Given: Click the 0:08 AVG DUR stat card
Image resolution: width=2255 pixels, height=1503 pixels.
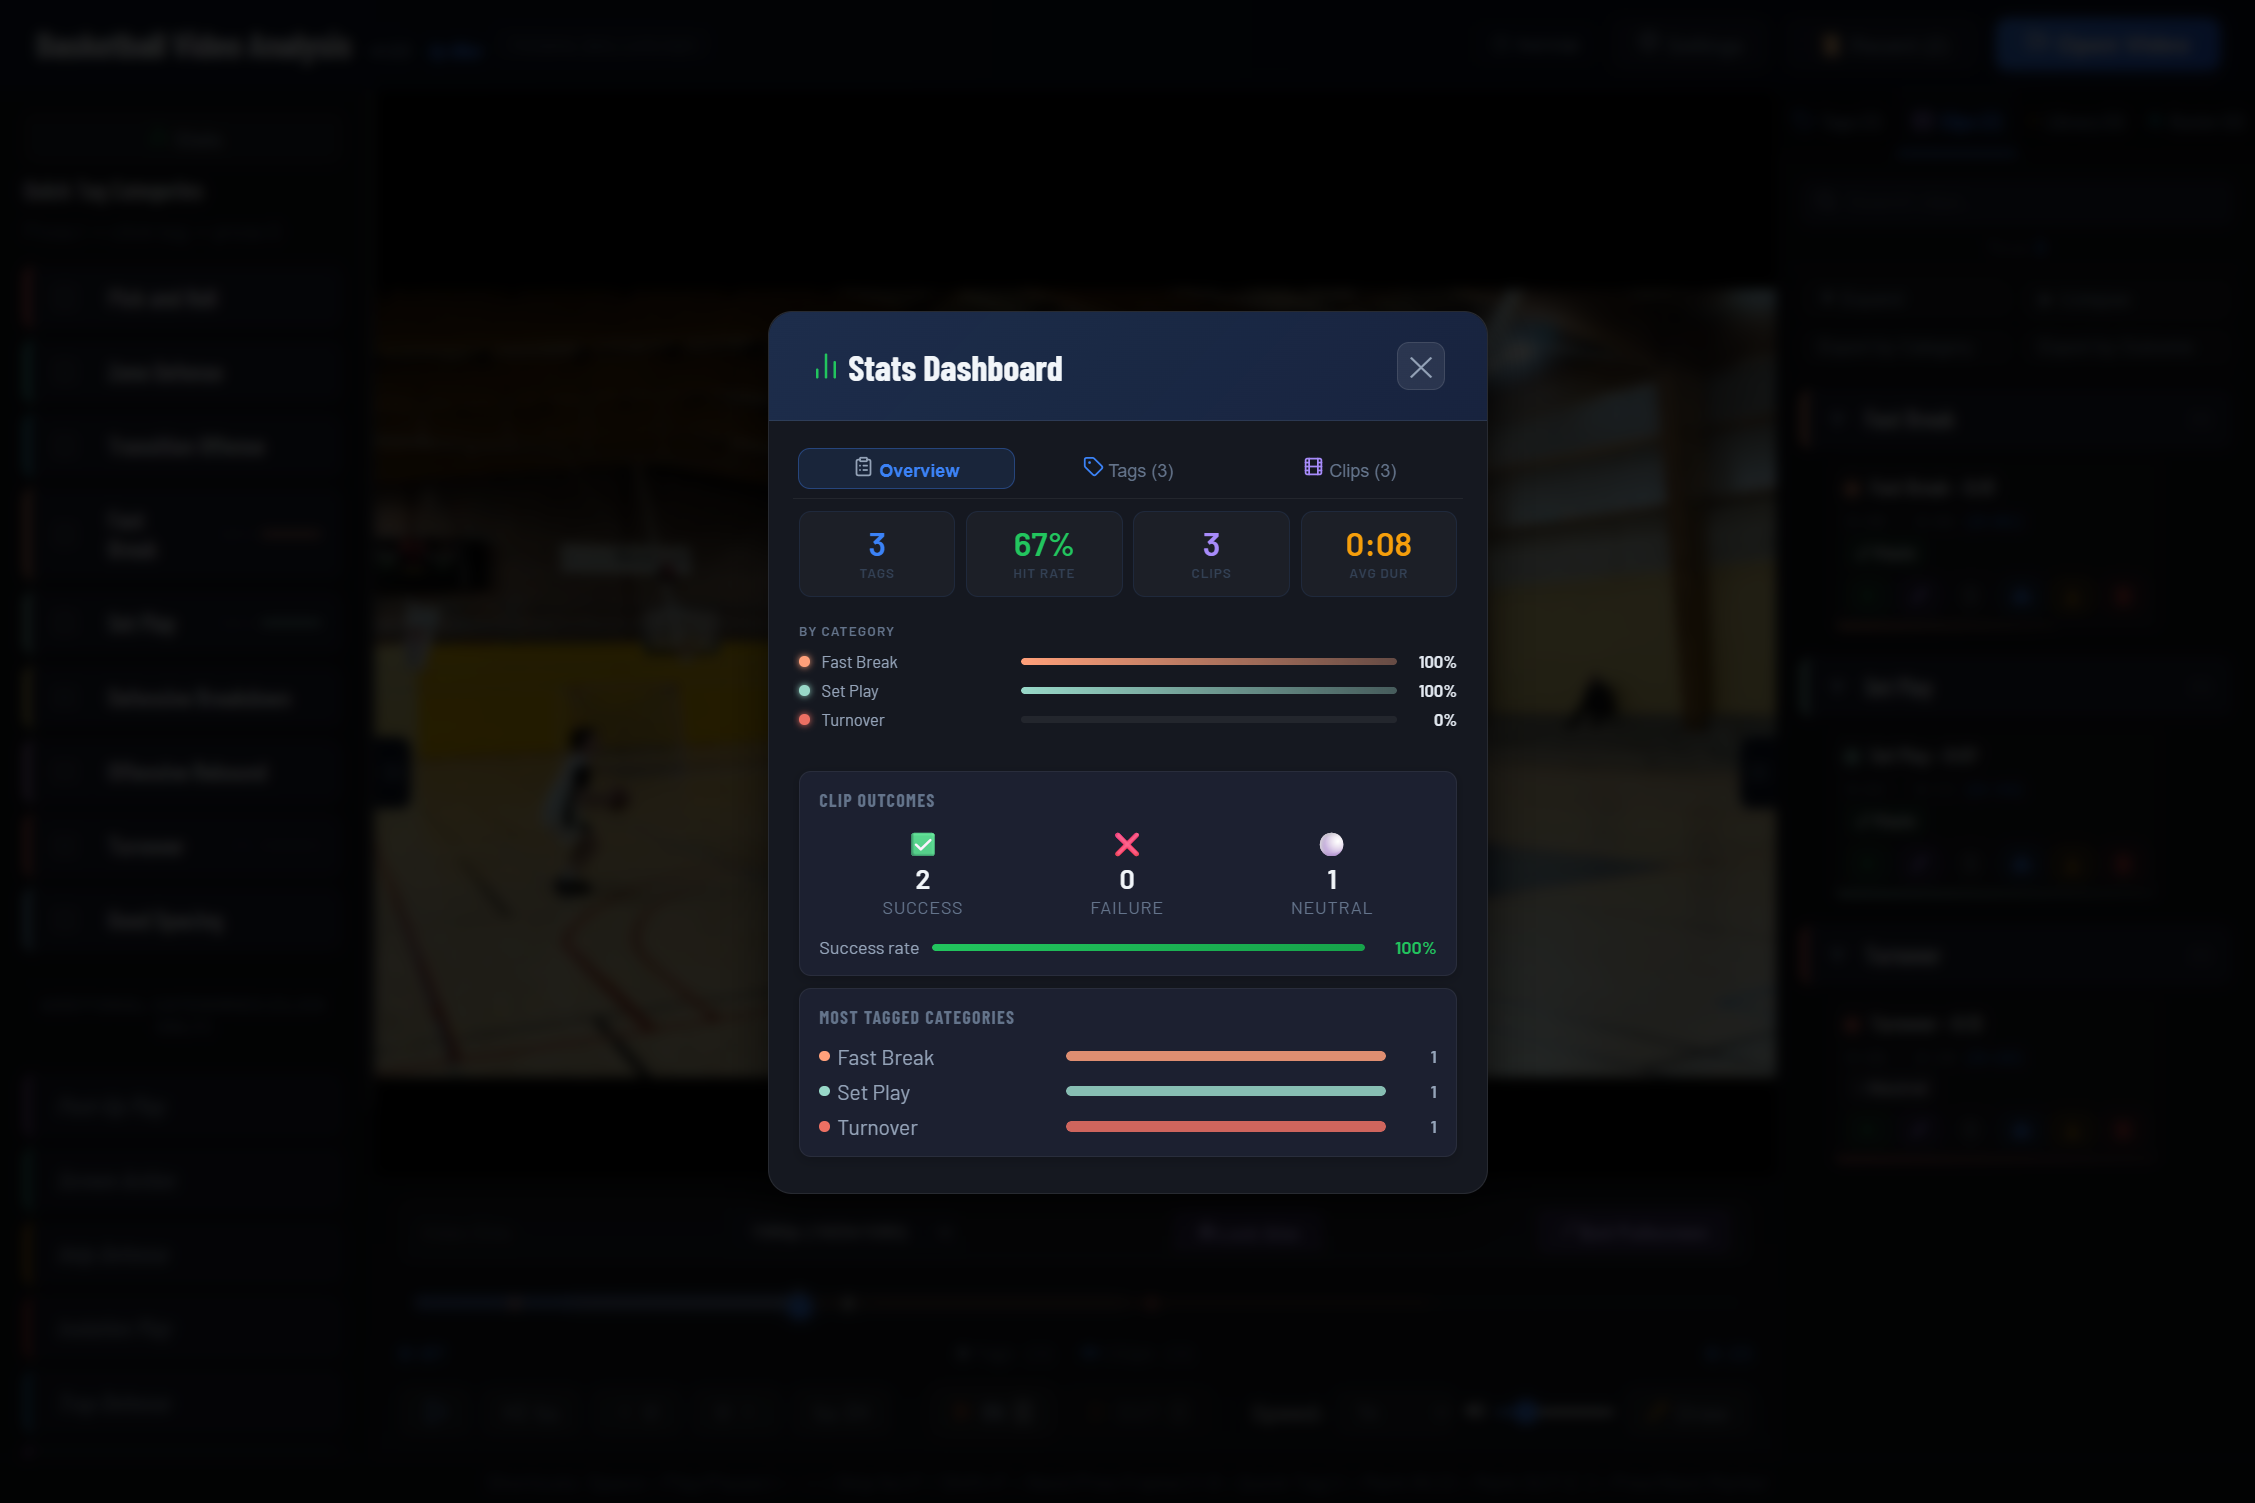Looking at the screenshot, I should tap(1378, 553).
